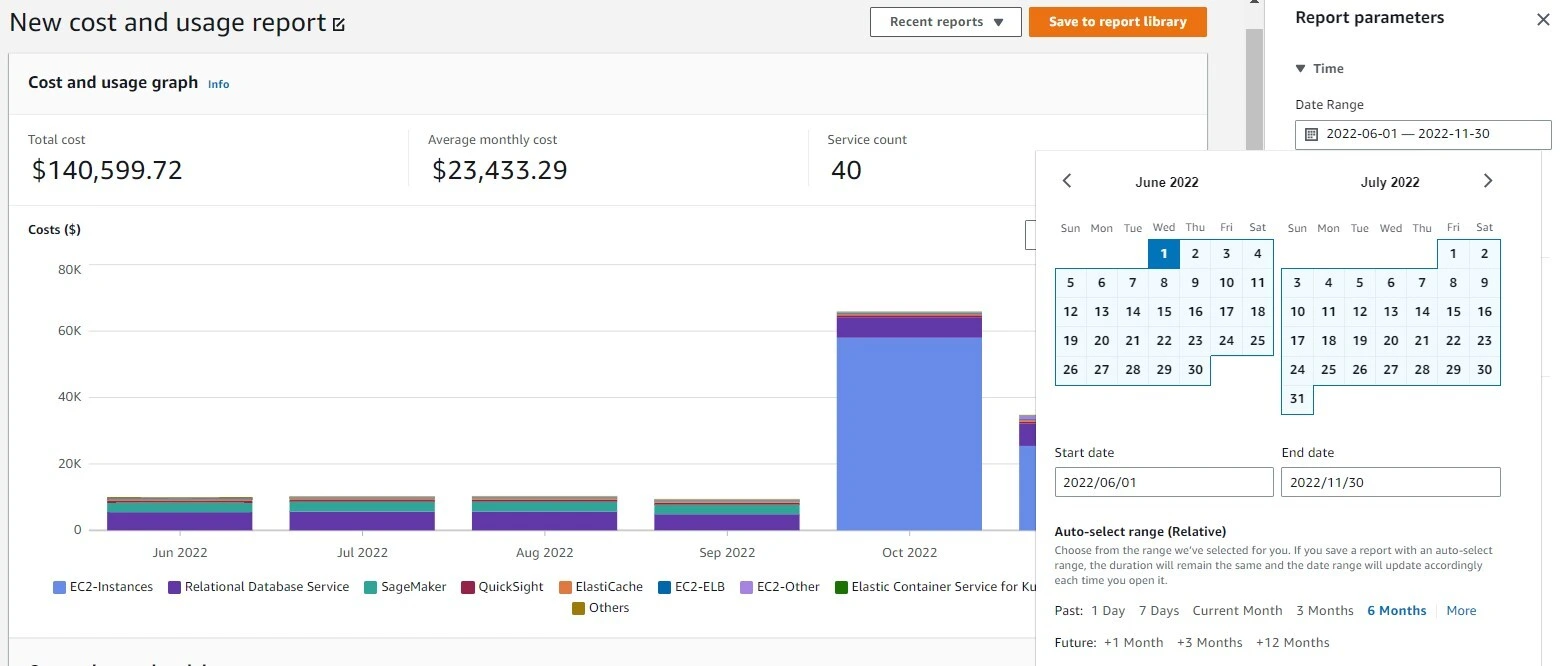
Task: Click the Others legend color swatch
Action: tap(577, 608)
